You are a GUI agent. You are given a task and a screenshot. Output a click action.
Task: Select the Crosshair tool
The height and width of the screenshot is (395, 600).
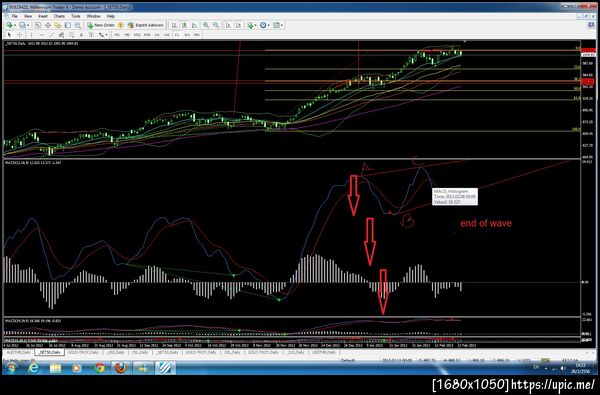[x=20, y=35]
